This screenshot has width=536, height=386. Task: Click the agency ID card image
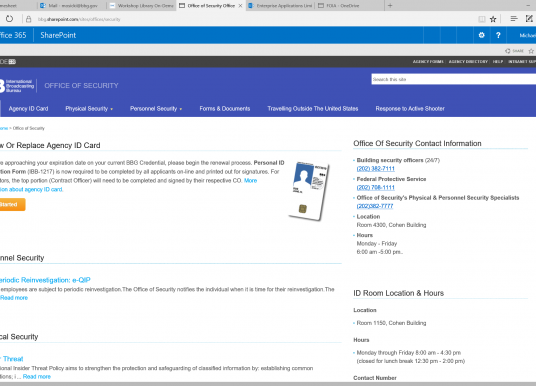click(309, 191)
